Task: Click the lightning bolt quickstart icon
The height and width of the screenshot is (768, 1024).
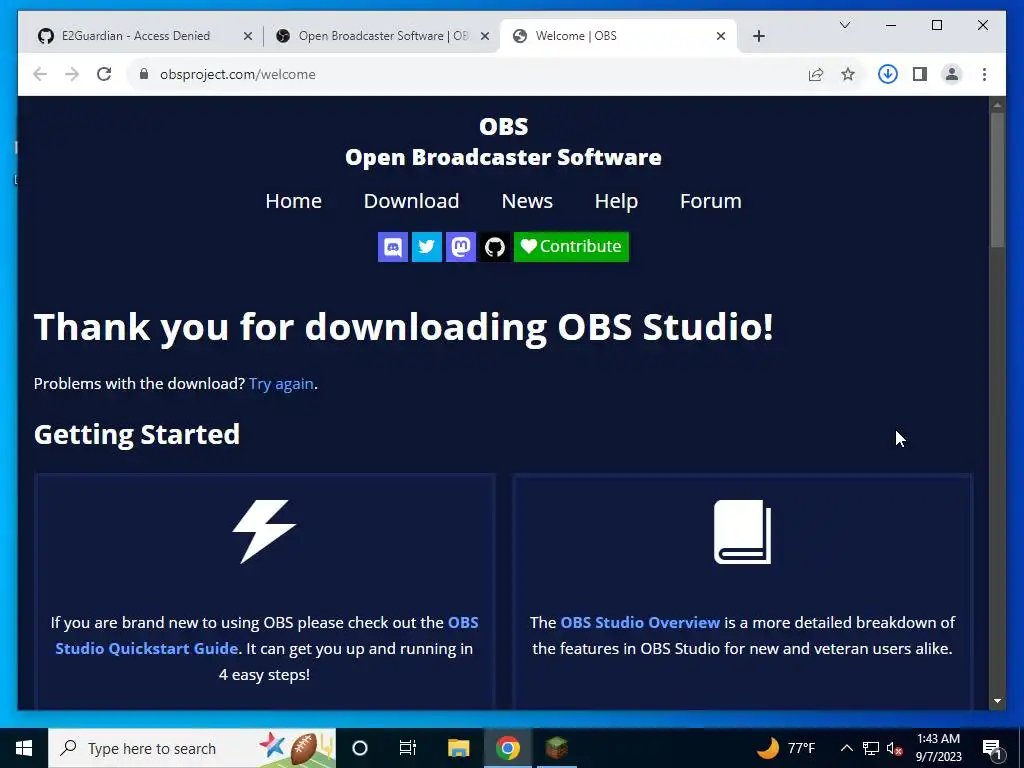Action: [264, 531]
